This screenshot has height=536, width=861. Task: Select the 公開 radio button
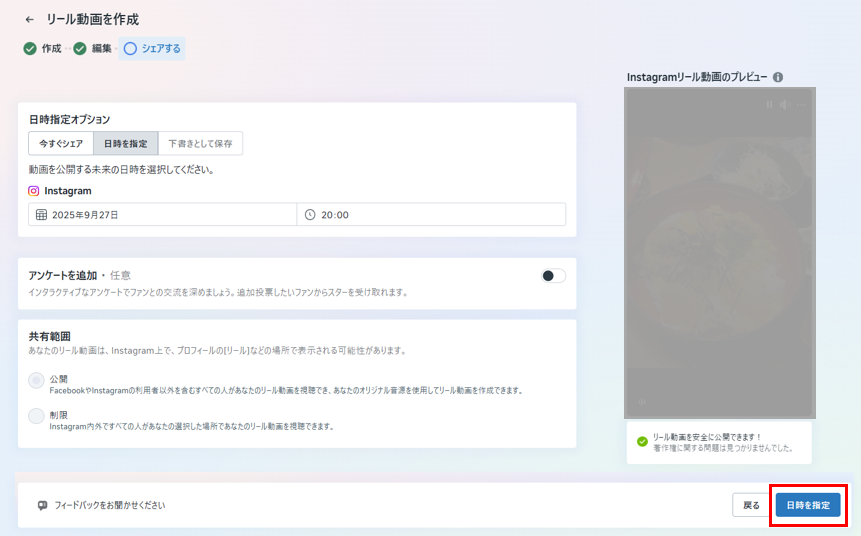click(37, 380)
